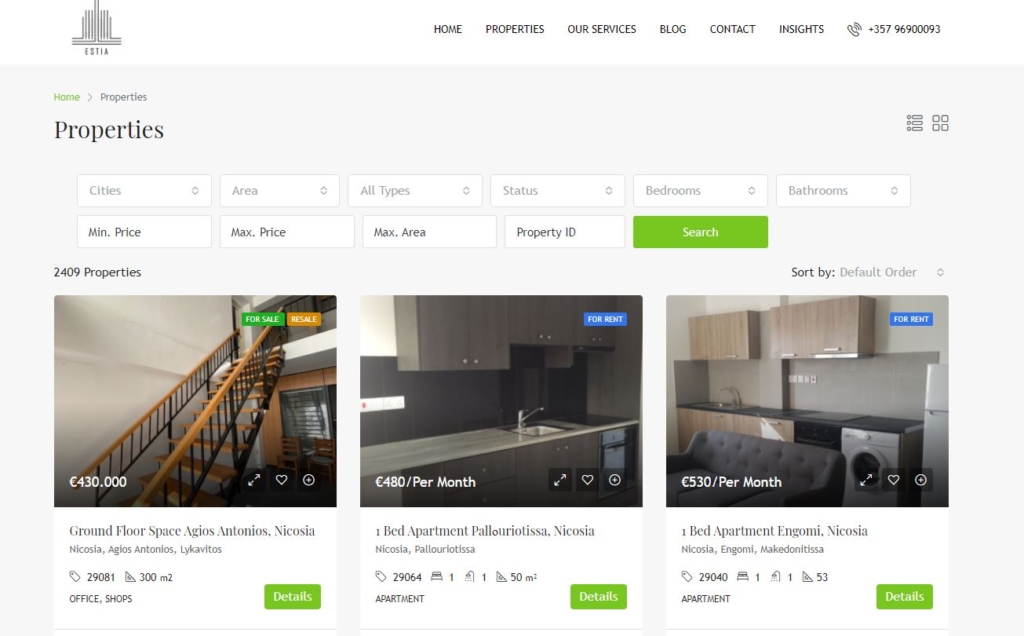Open the Area dropdown filter

click(x=280, y=191)
